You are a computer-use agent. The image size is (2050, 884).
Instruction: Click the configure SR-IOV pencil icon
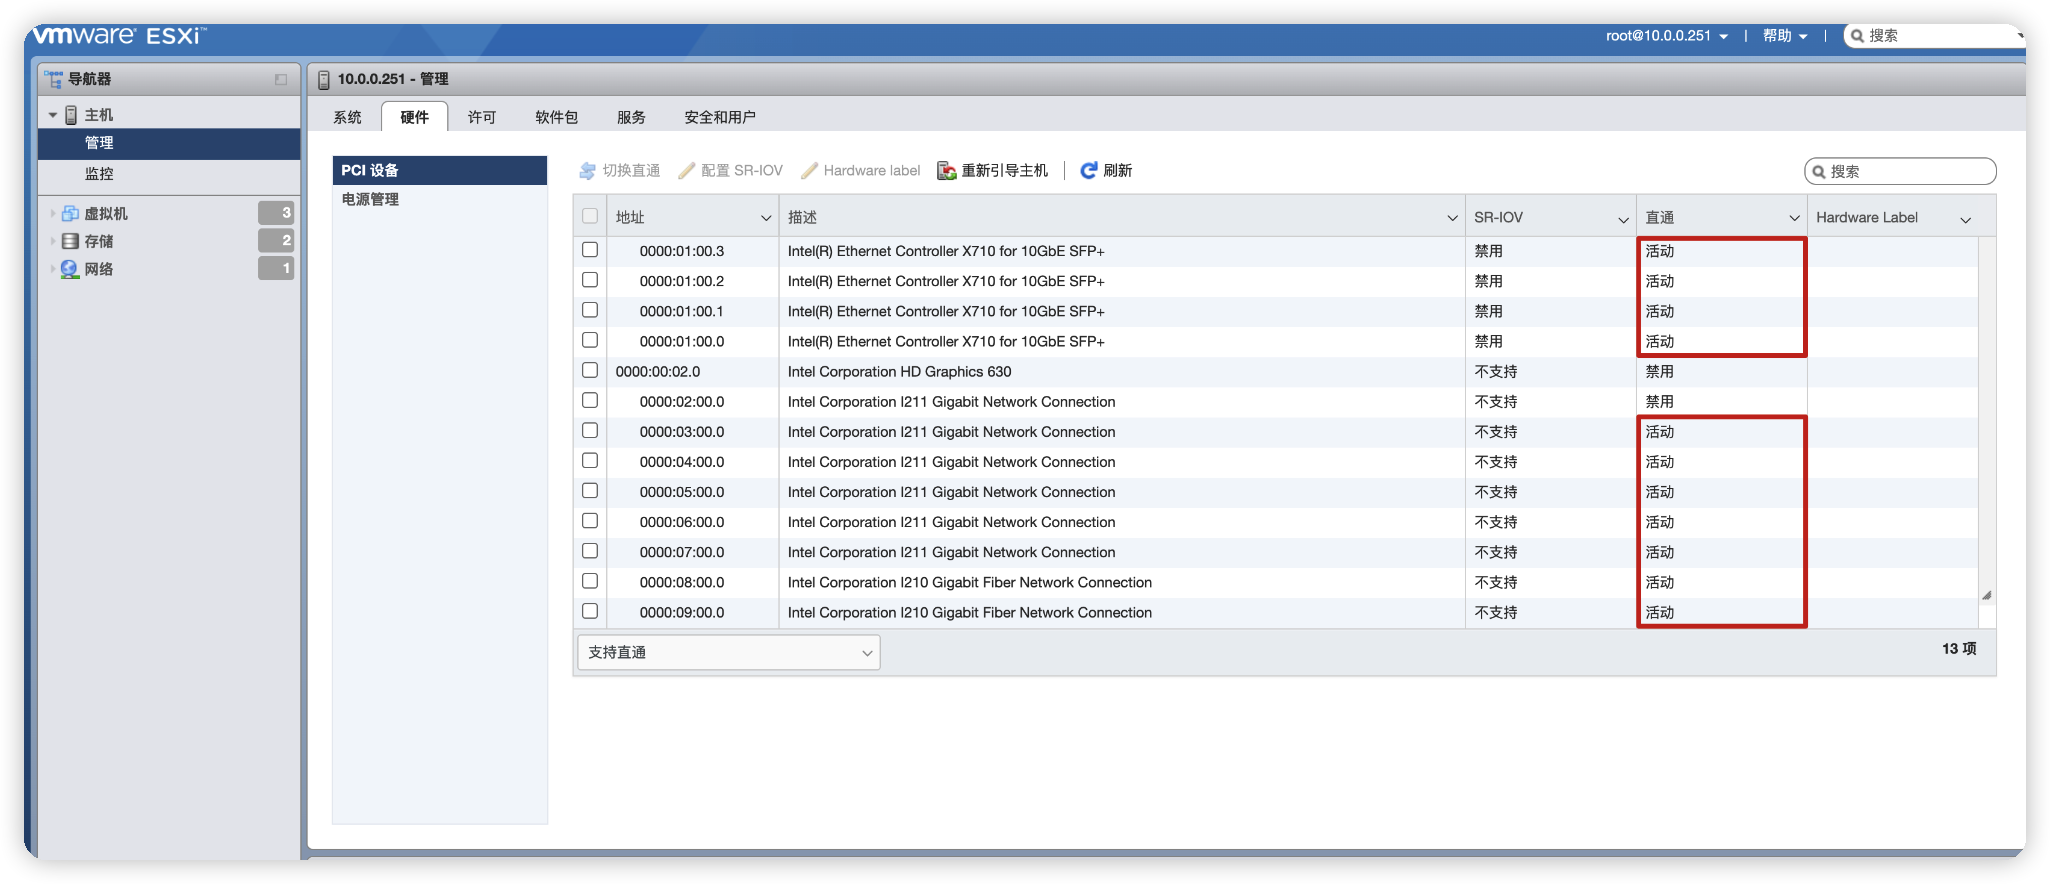(686, 171)
